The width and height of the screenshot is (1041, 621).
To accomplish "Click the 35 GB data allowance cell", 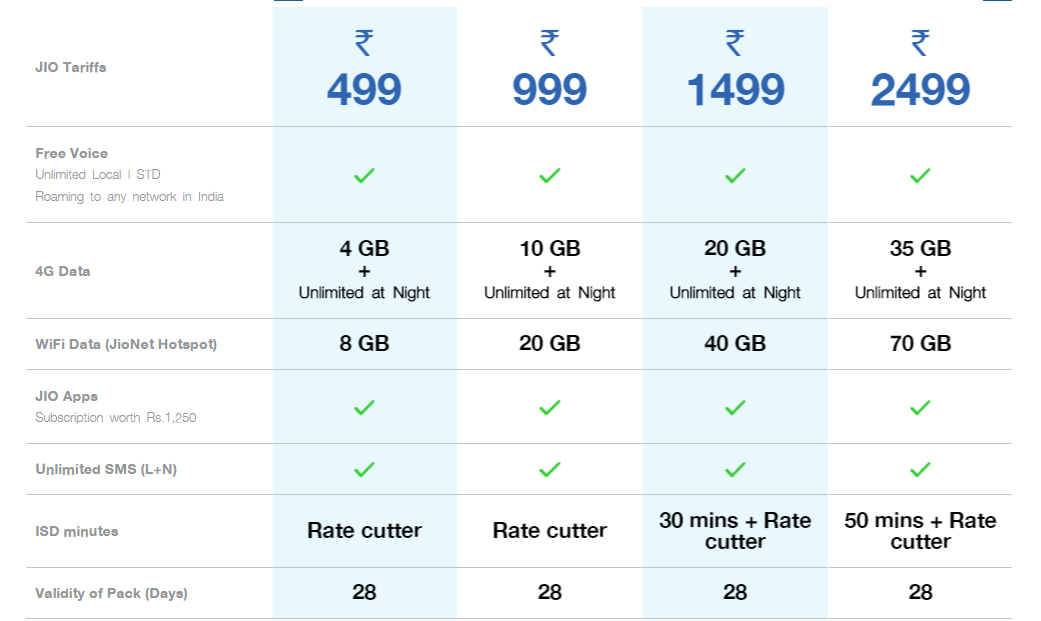I will [920, 249].
